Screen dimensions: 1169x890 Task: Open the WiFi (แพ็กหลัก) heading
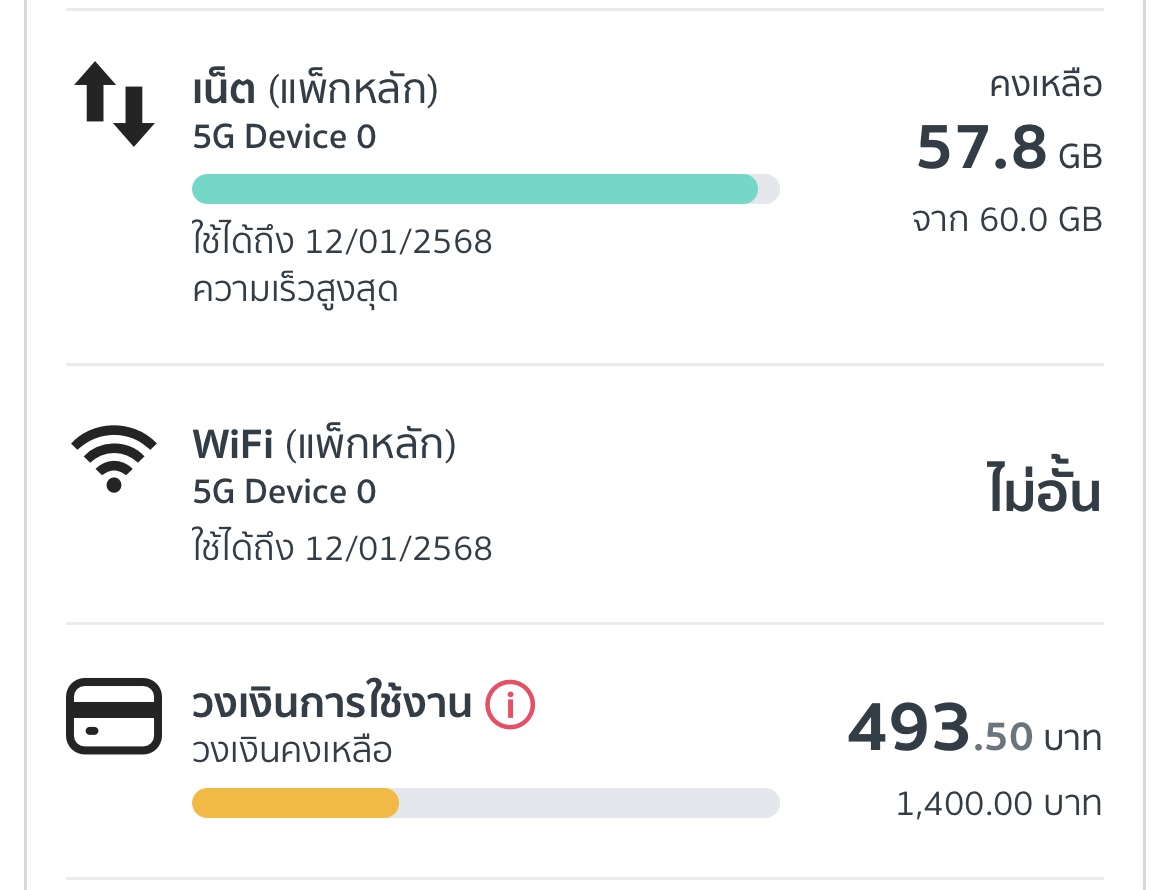(x=324, y=445)
